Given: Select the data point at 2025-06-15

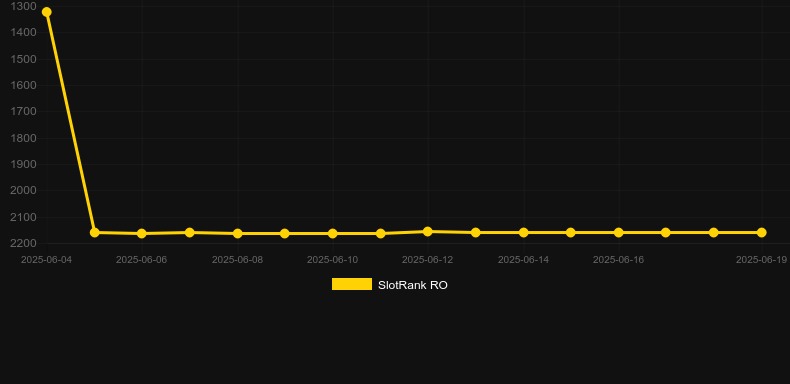Looking at the screenshot, I should point(571,232).
